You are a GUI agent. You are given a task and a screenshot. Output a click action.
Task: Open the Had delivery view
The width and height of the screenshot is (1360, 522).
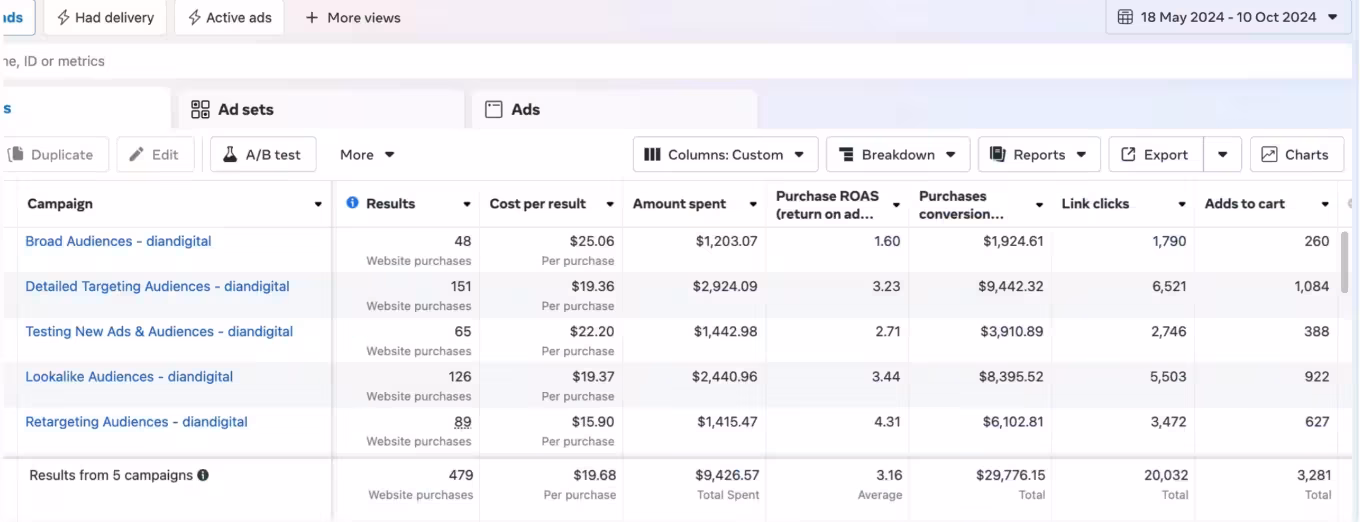[x=105, y=17]
